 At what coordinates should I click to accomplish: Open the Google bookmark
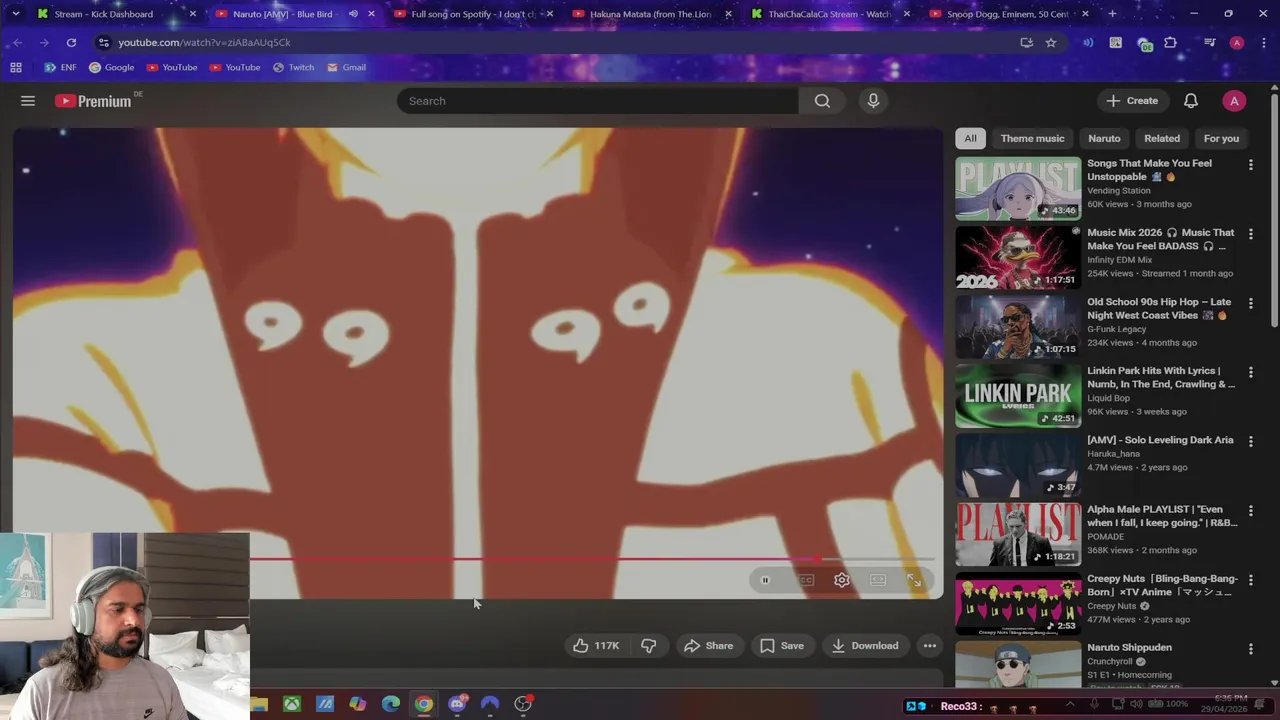[111, 67]
